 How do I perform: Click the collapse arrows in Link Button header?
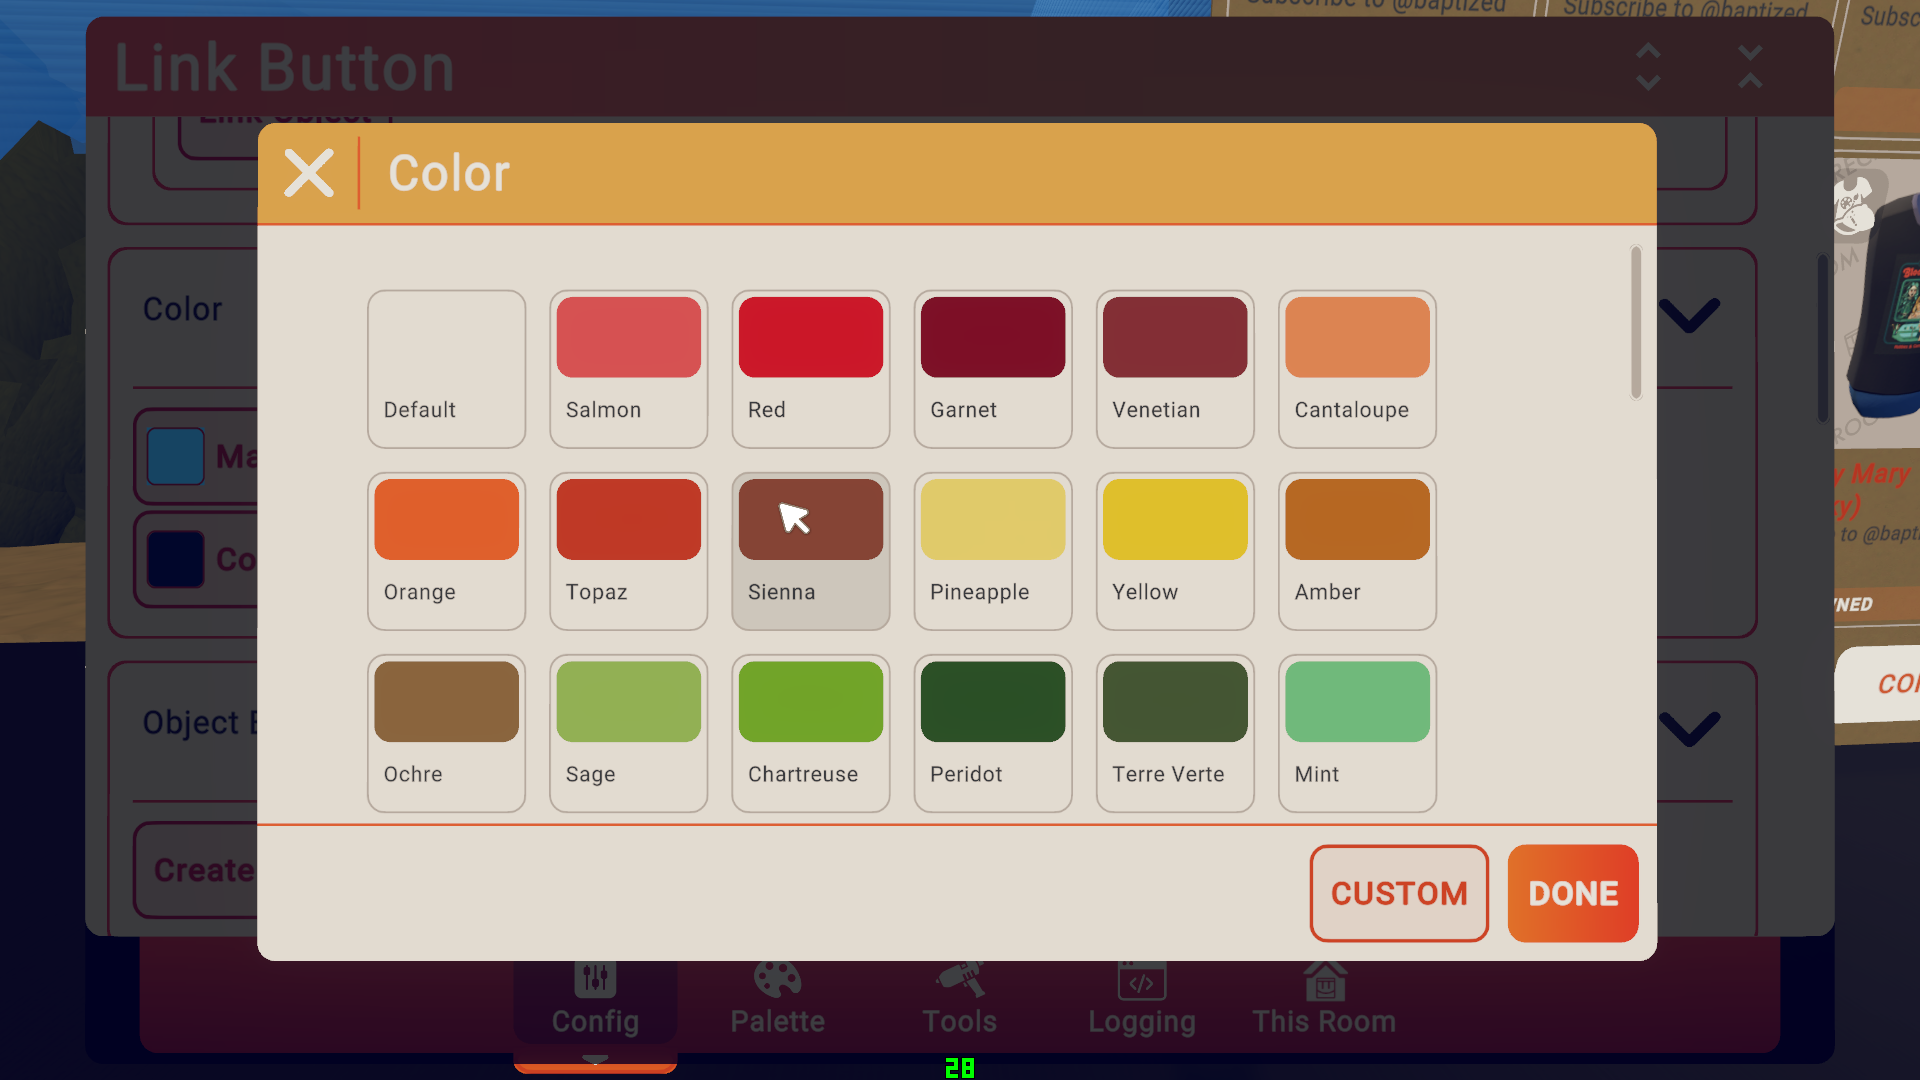(x=1749, y=67)
